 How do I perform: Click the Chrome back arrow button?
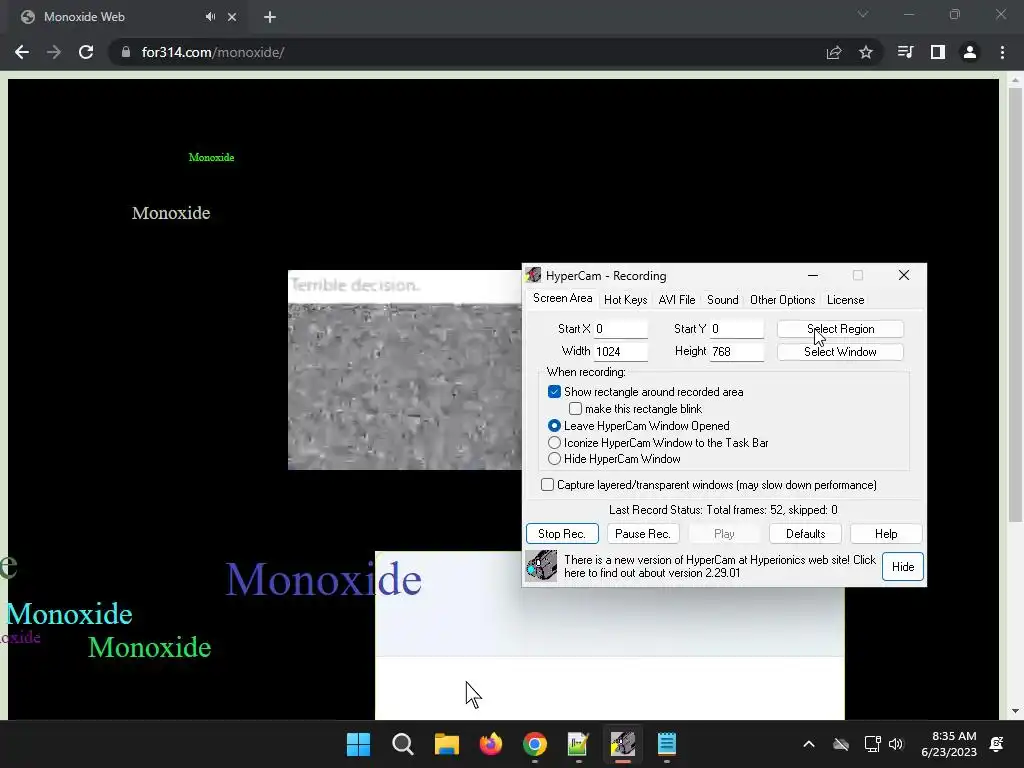coord(22,52)
